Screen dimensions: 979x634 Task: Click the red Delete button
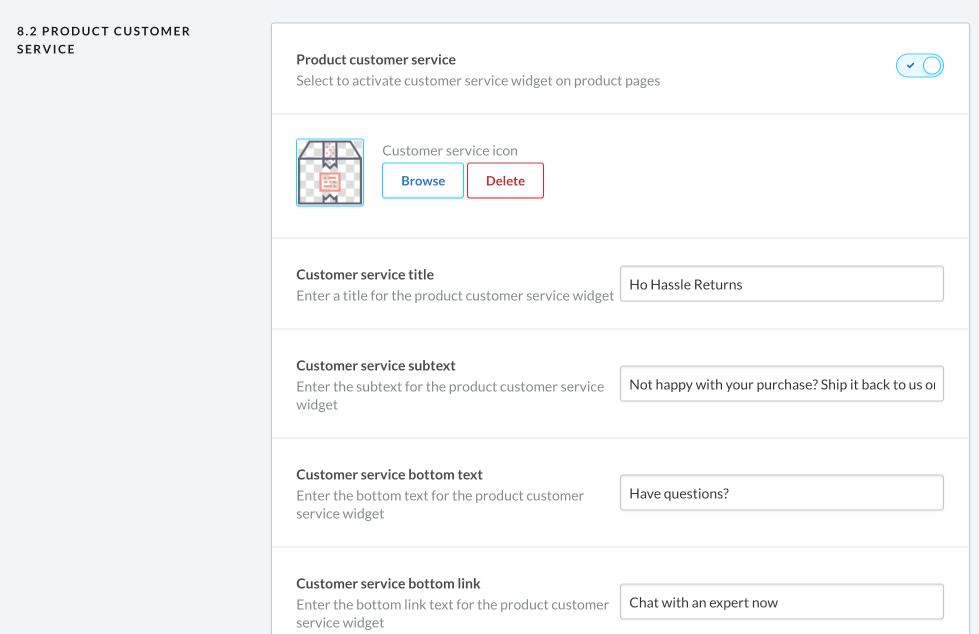tap(505, 181)
